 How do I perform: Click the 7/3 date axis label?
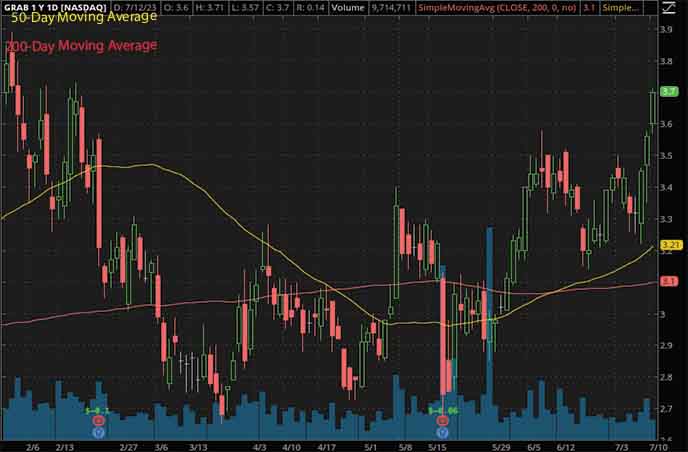[621, 447]
